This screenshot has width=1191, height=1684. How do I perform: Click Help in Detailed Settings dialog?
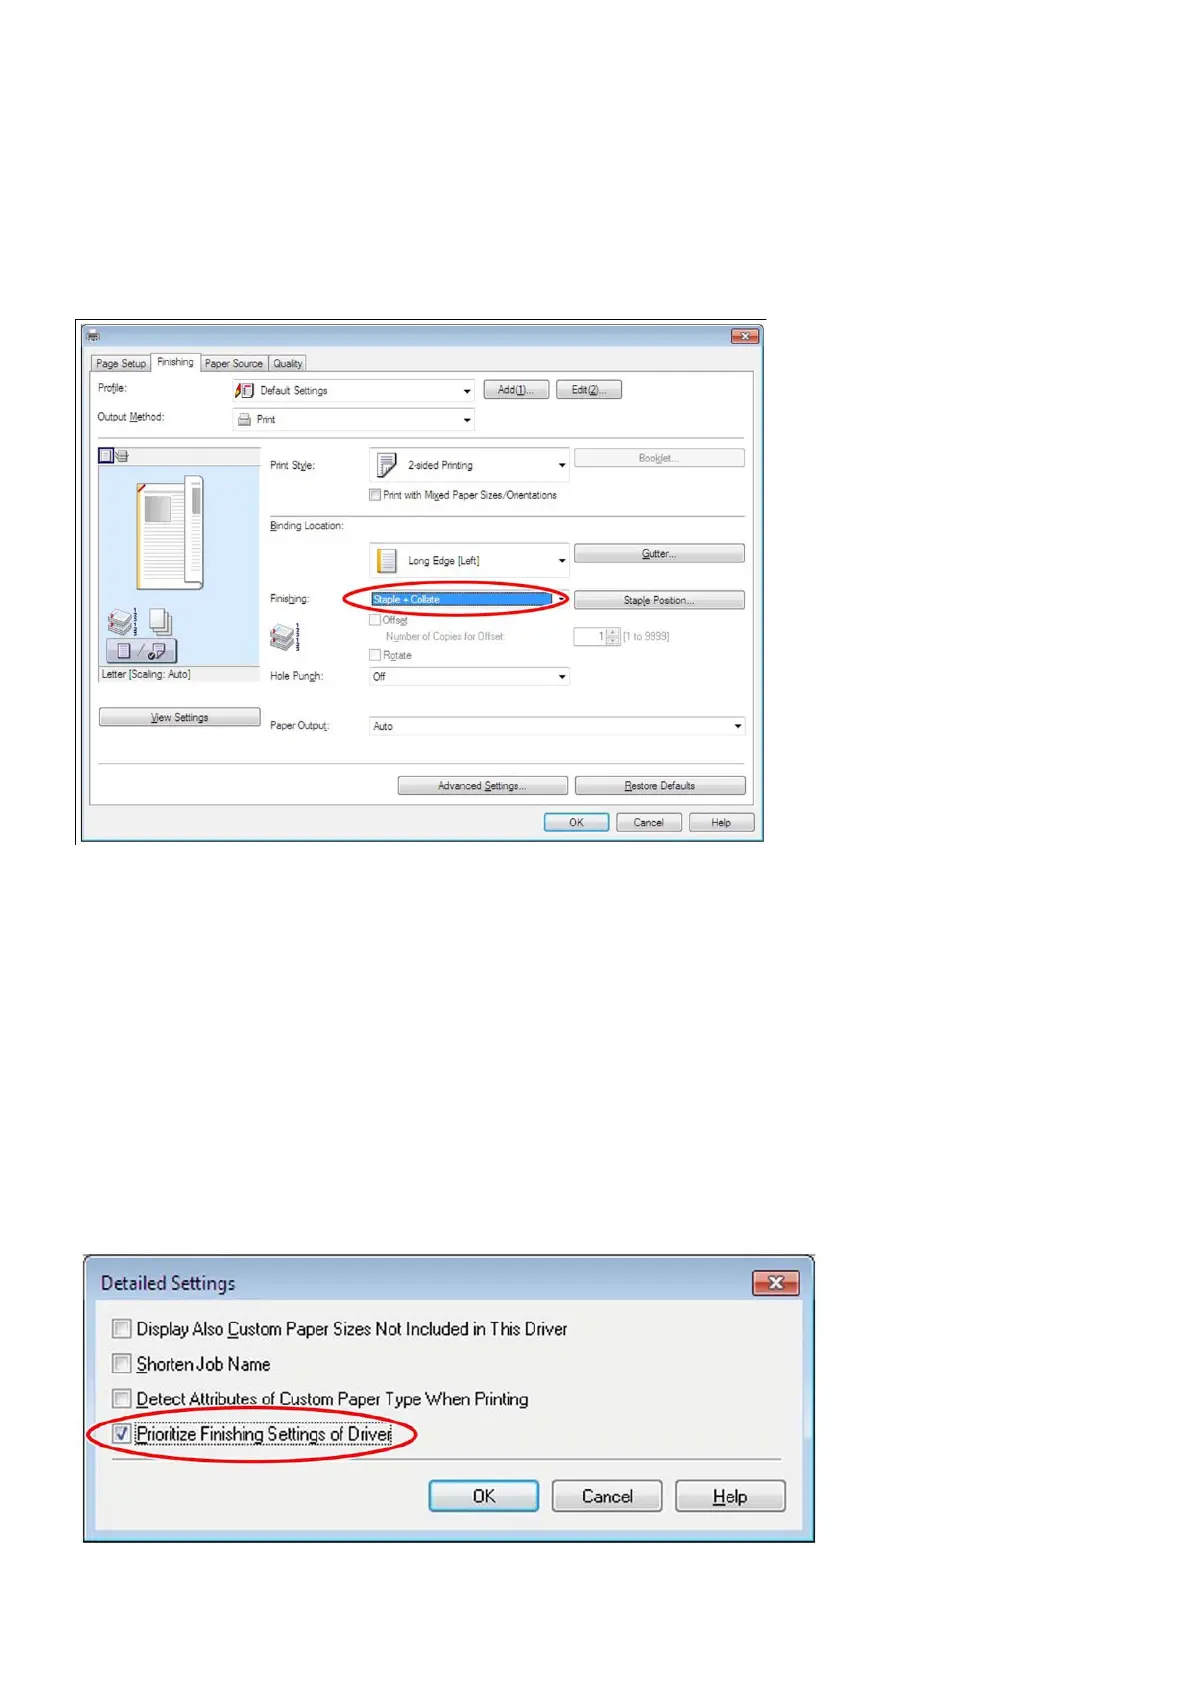(730, 1496)
